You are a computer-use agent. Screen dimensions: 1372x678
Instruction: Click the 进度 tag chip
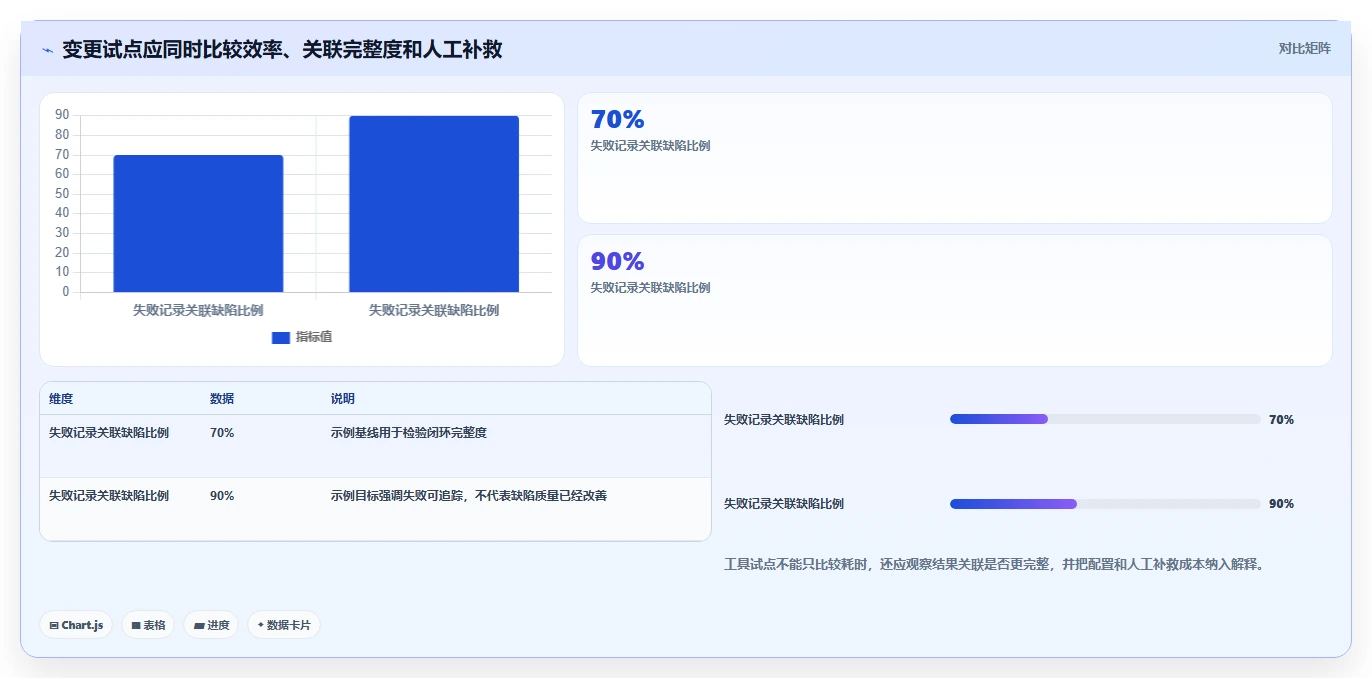(x=211, y=625)
